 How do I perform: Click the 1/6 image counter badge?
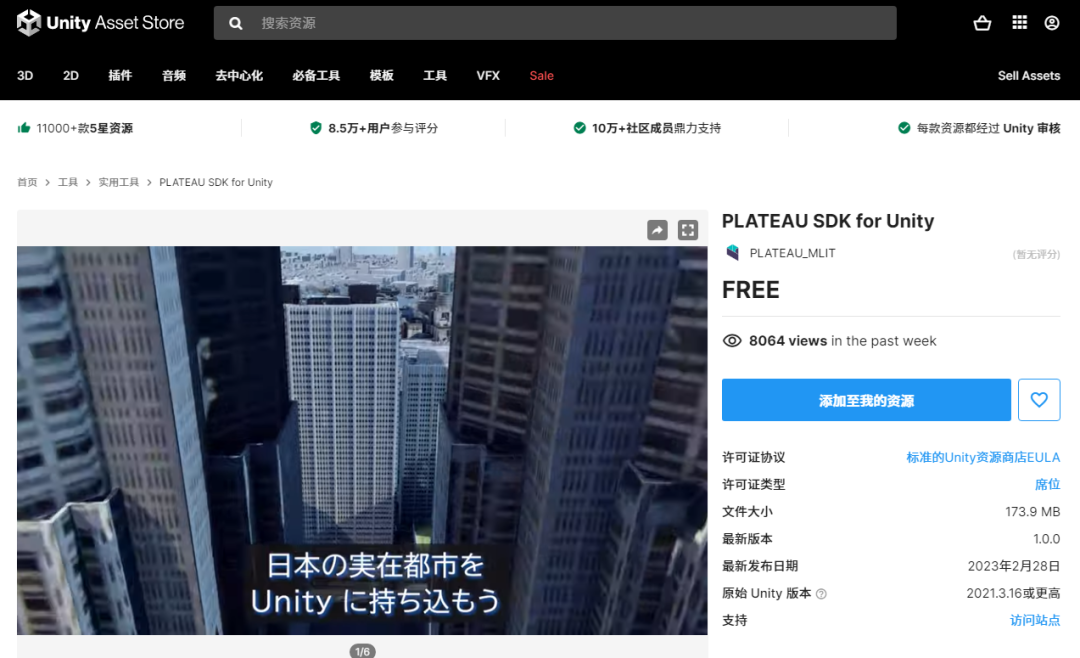362,651
